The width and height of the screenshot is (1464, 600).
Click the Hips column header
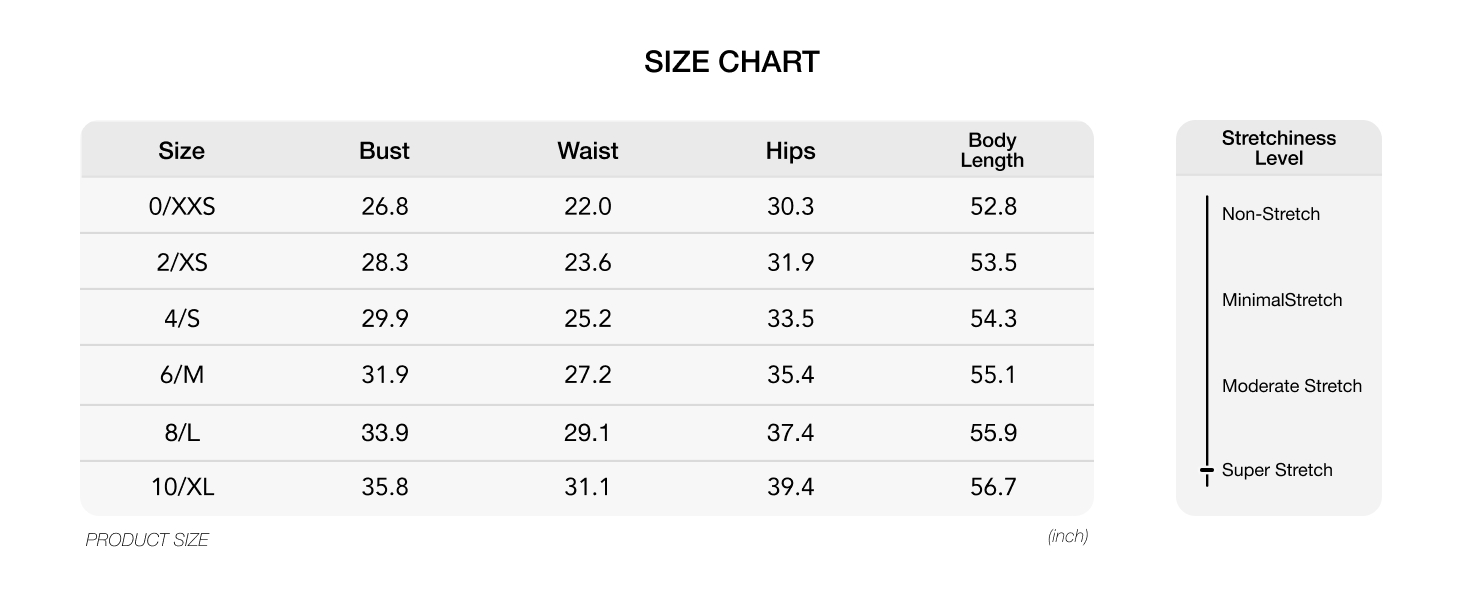pyautogui.click(x=791, y=151)
